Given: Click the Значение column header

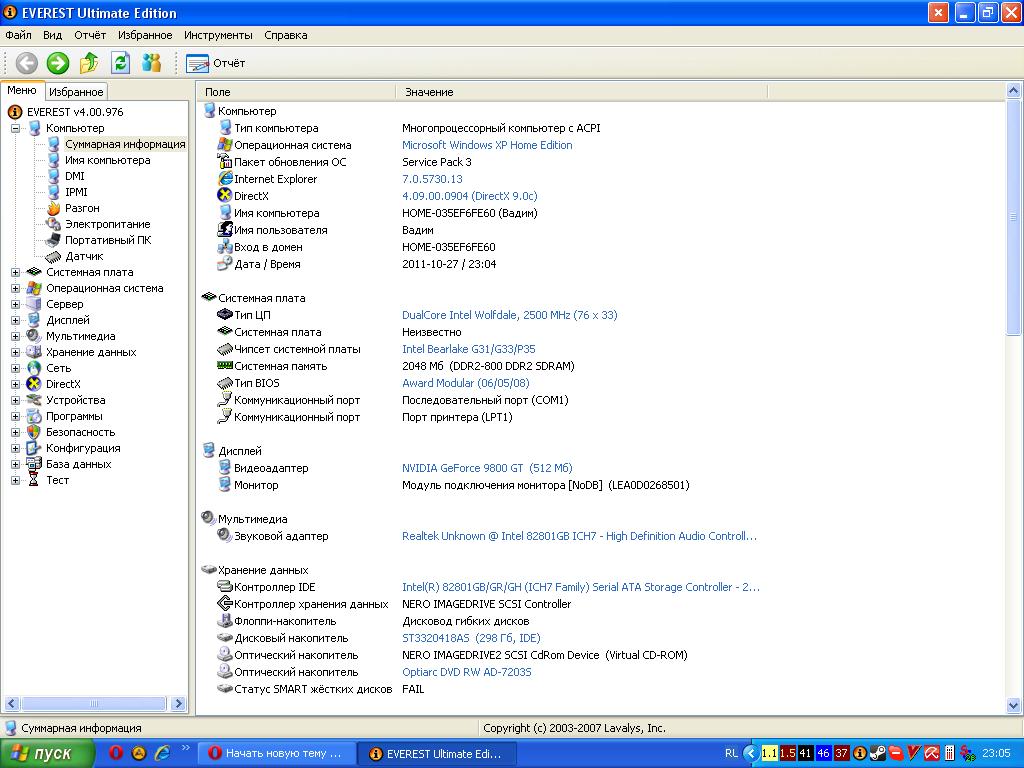Looking at the screenshot, I should (429, 92).
